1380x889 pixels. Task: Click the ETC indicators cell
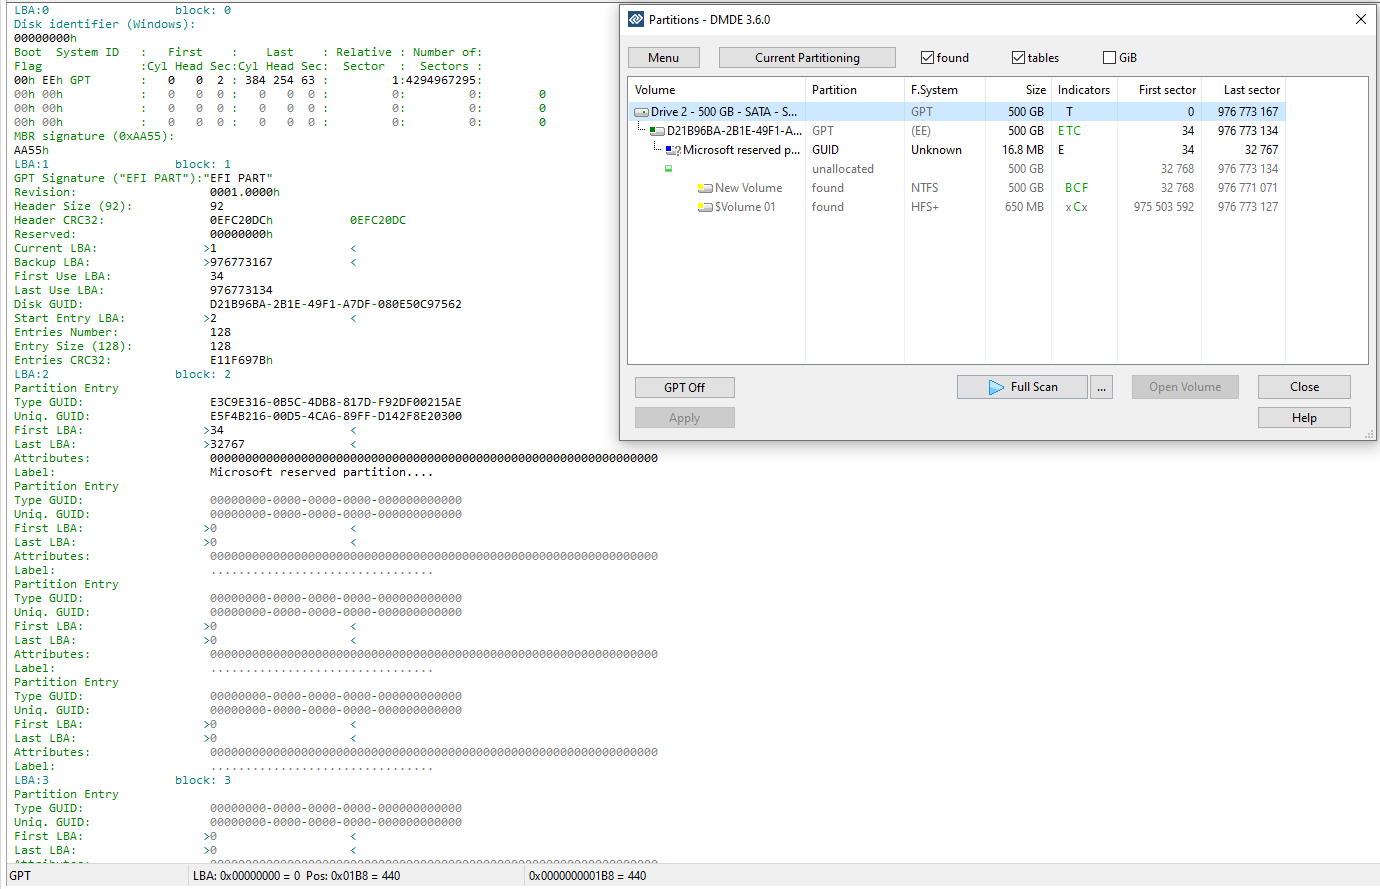click(1069, 131)
